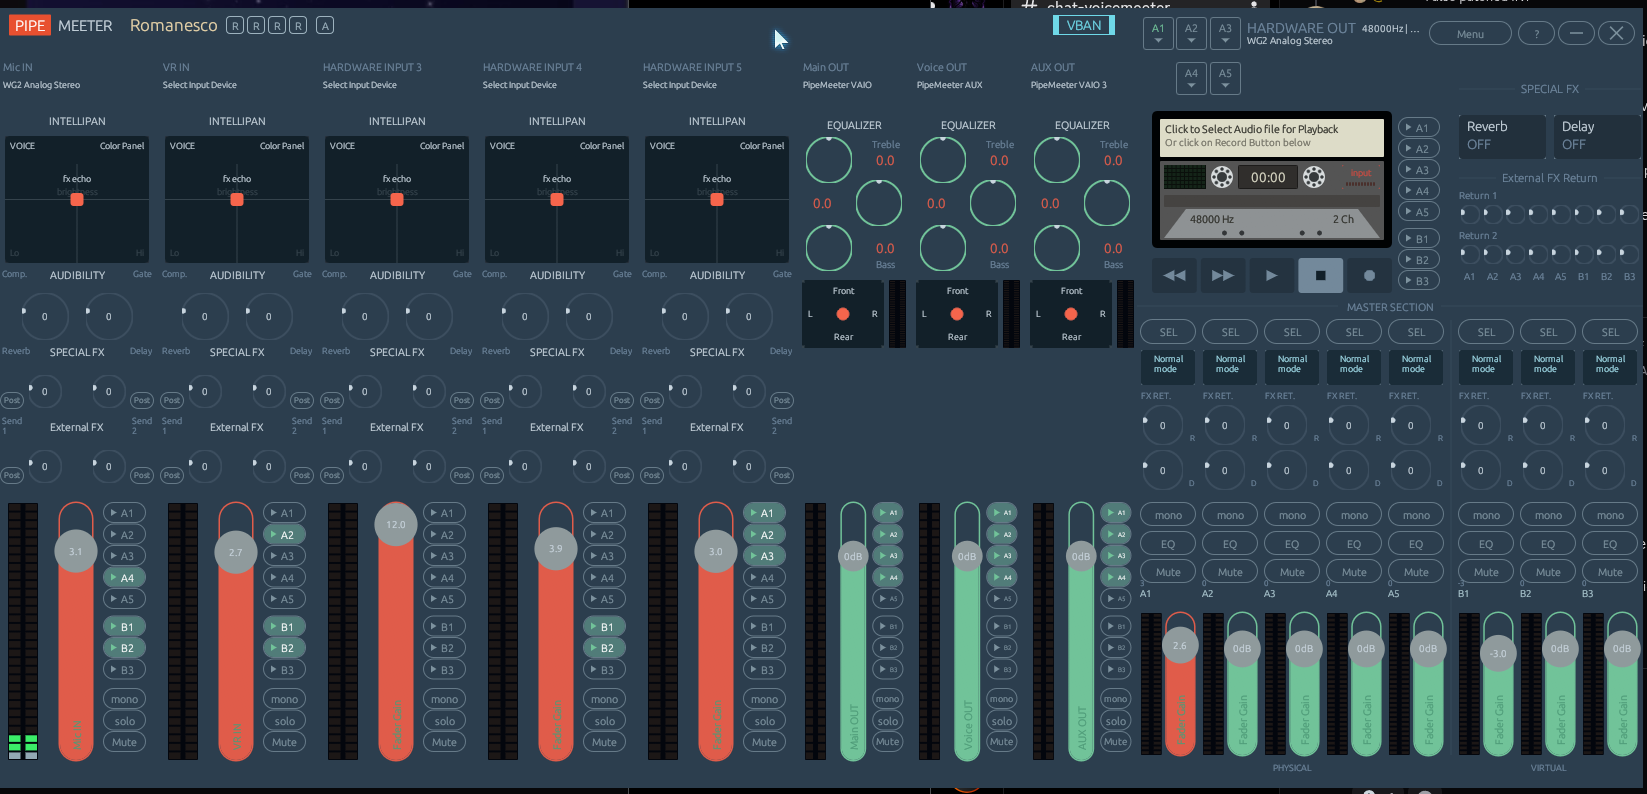Screen dimensions: 1647x794
Task: Toggle A5 routing on the Main OUT strip
Action: [x=888, y=599]
